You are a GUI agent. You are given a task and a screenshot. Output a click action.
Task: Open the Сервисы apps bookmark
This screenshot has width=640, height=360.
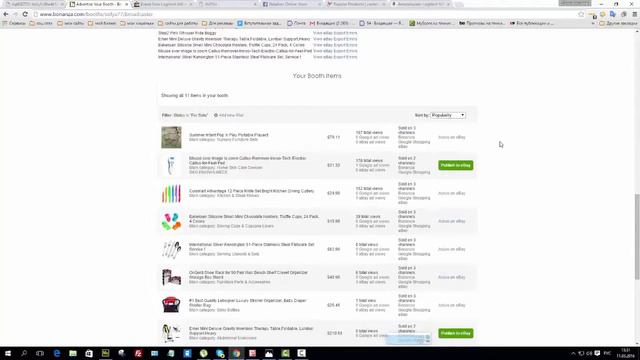(14, 23)
